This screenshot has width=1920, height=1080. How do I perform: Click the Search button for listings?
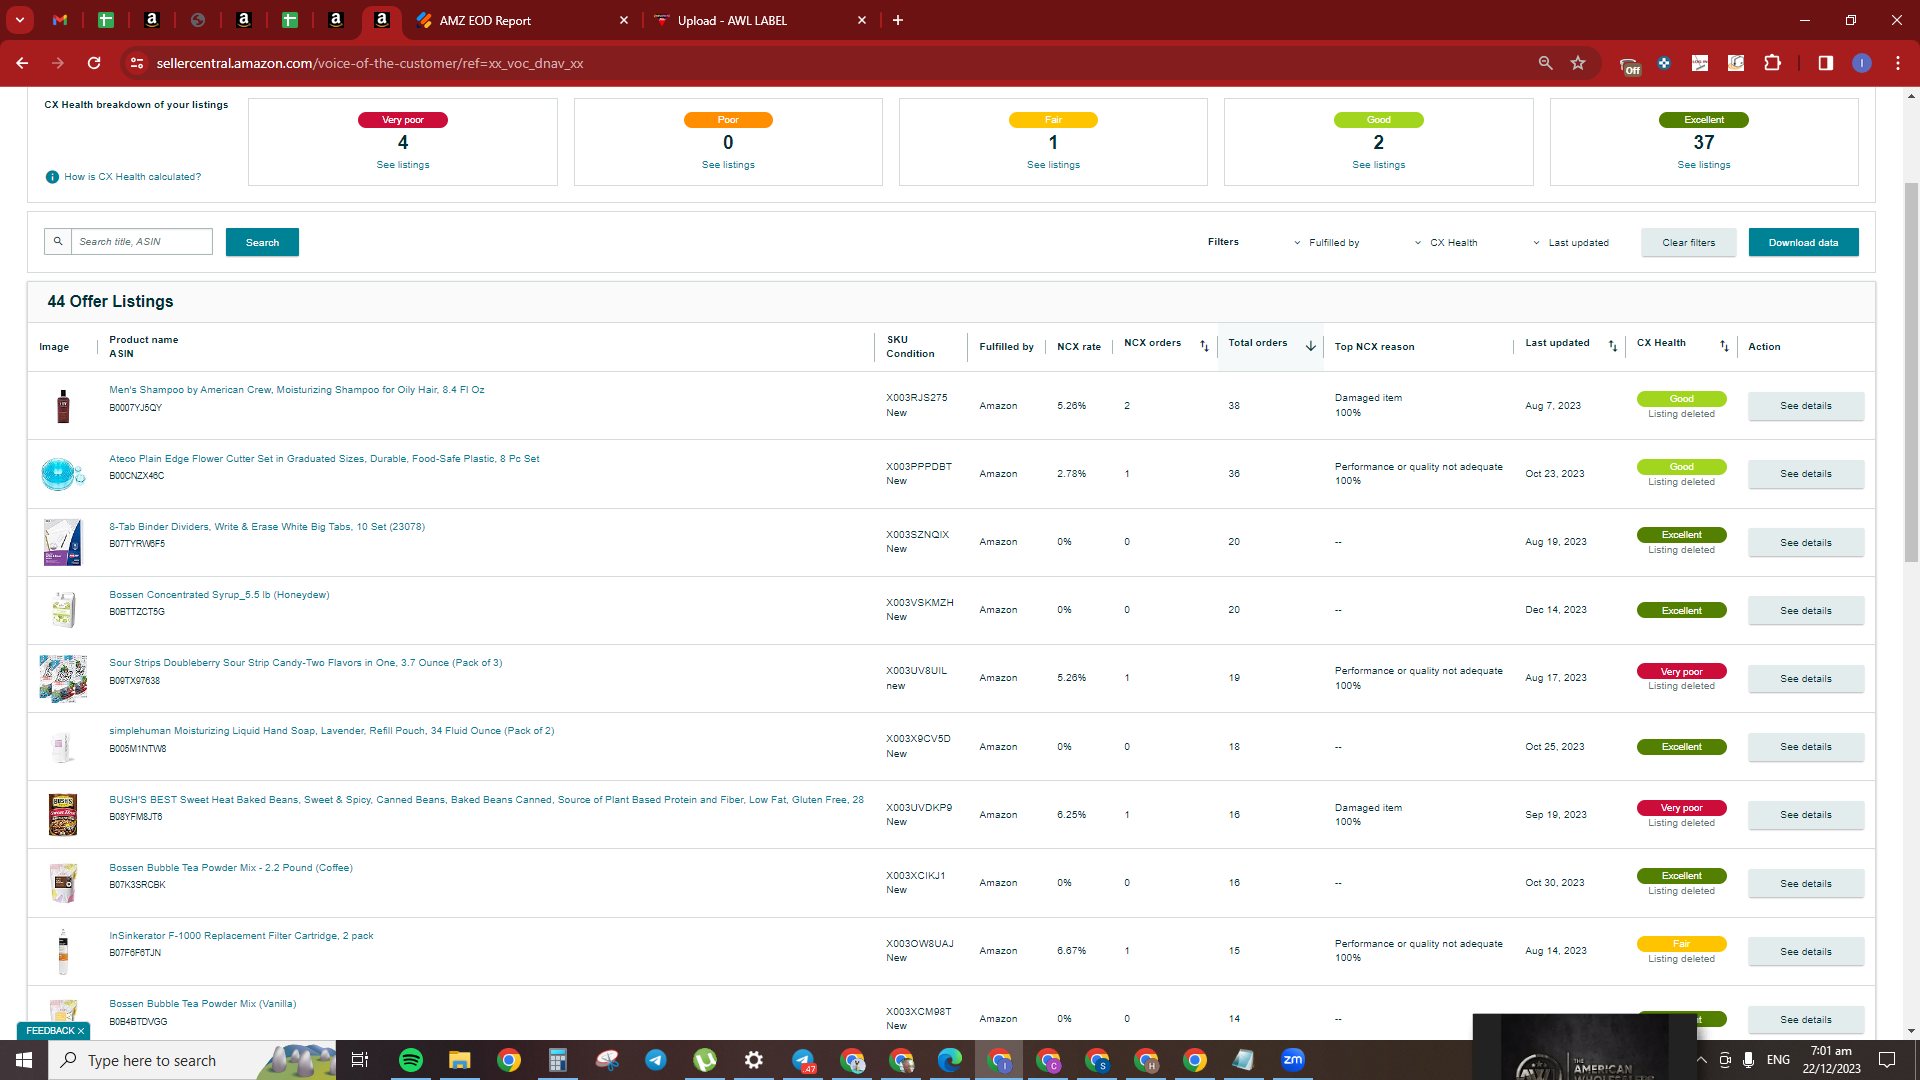click(x=262, y=242)
